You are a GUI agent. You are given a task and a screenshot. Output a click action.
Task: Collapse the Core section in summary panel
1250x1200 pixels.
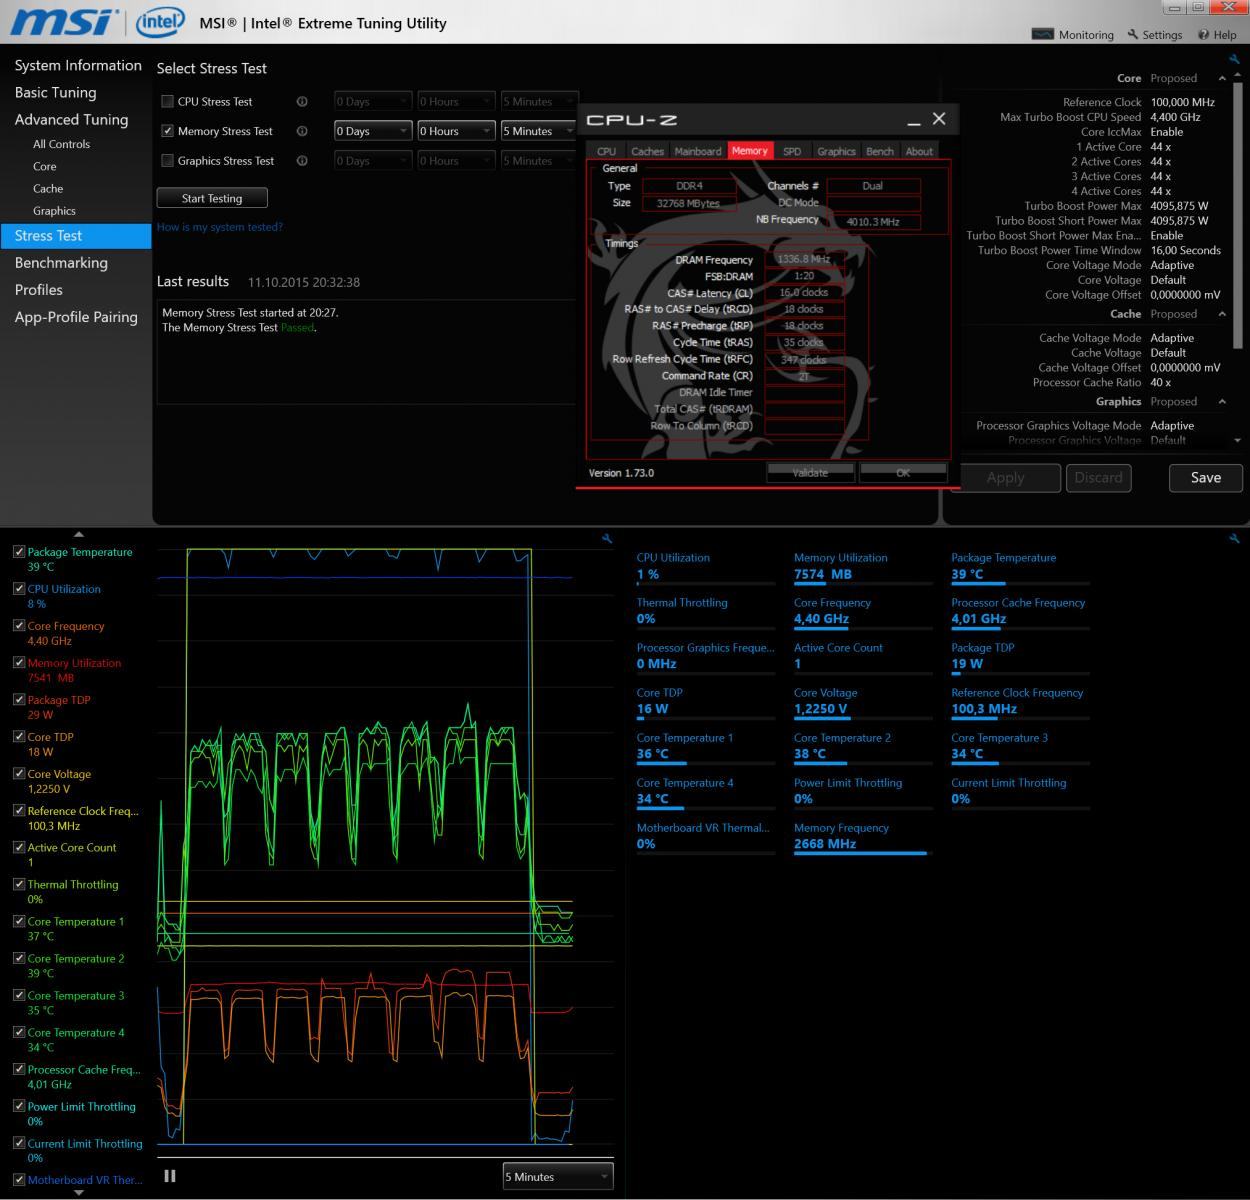1222,78
